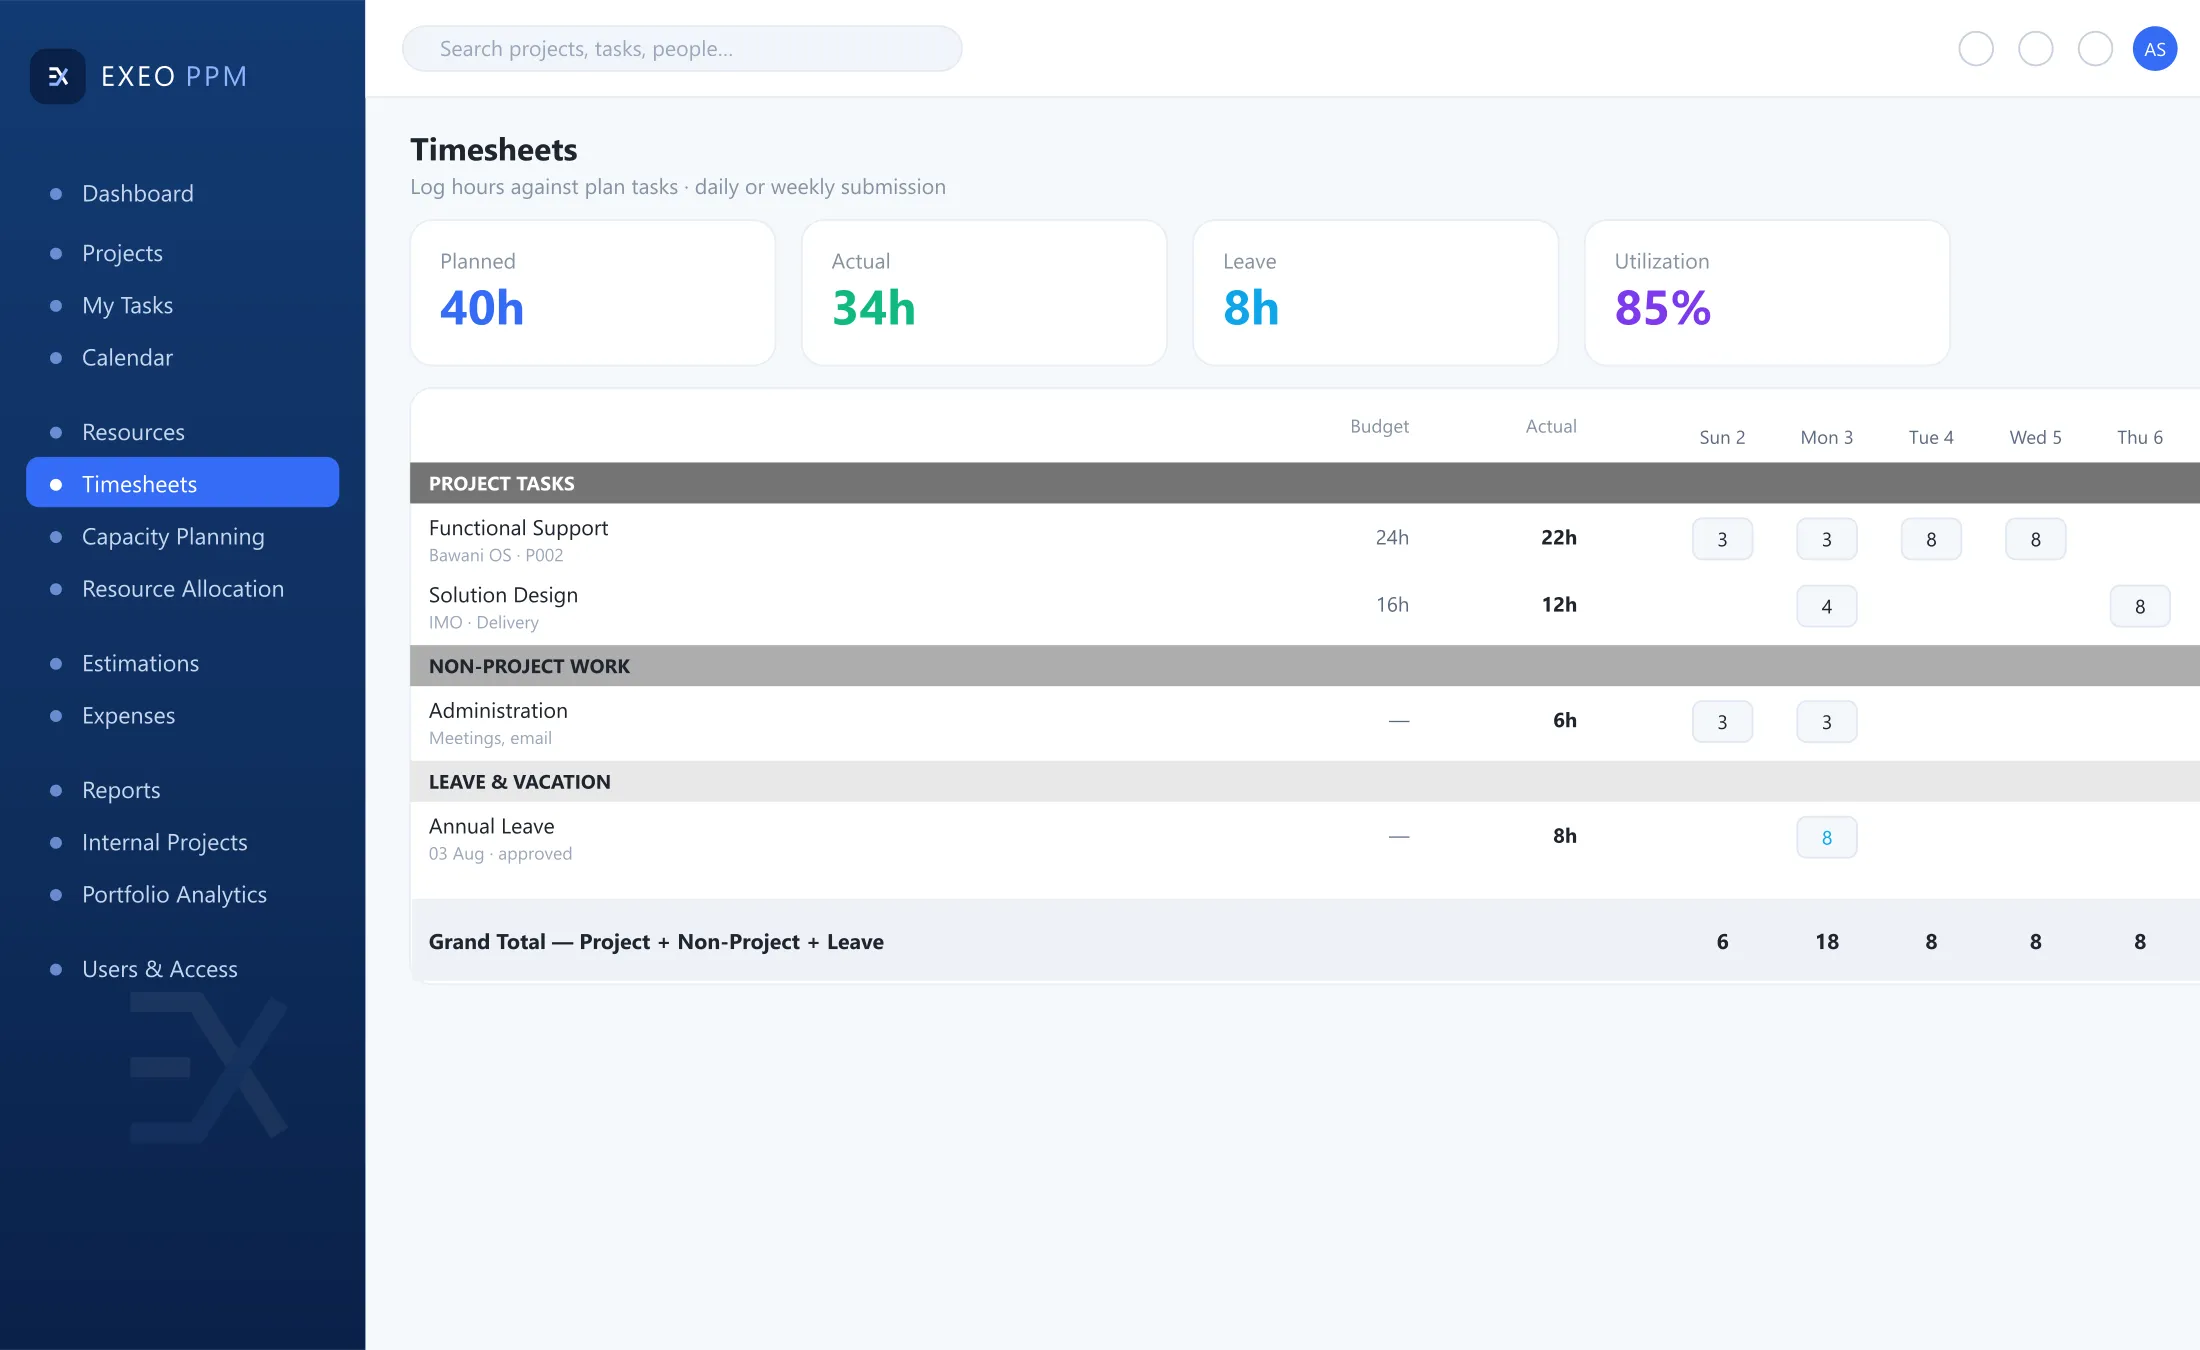Viewport: 2200px width, 1350px height.
Task: Edit Administration hours for Sun 2
Action: tap(1722, 722)
